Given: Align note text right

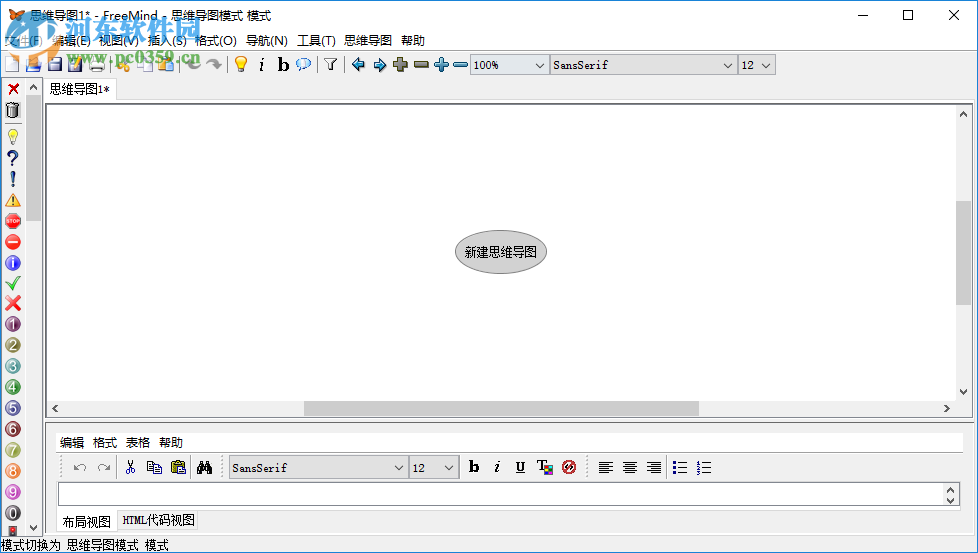Looking at the screenshot, I should pos(654,467).
